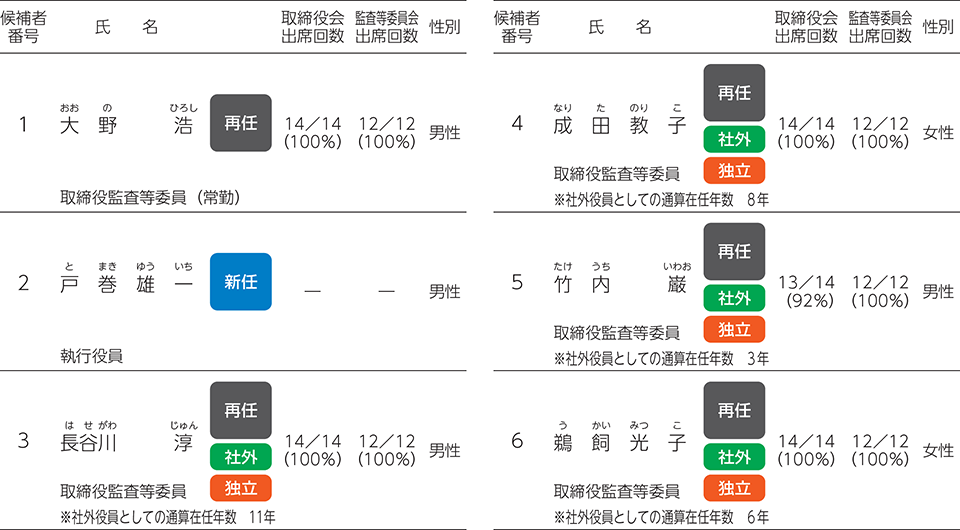Screen dimensions: 960x530
Task: Select the green 社外 badge for 鵜飼光子
Action: (734, 457)
